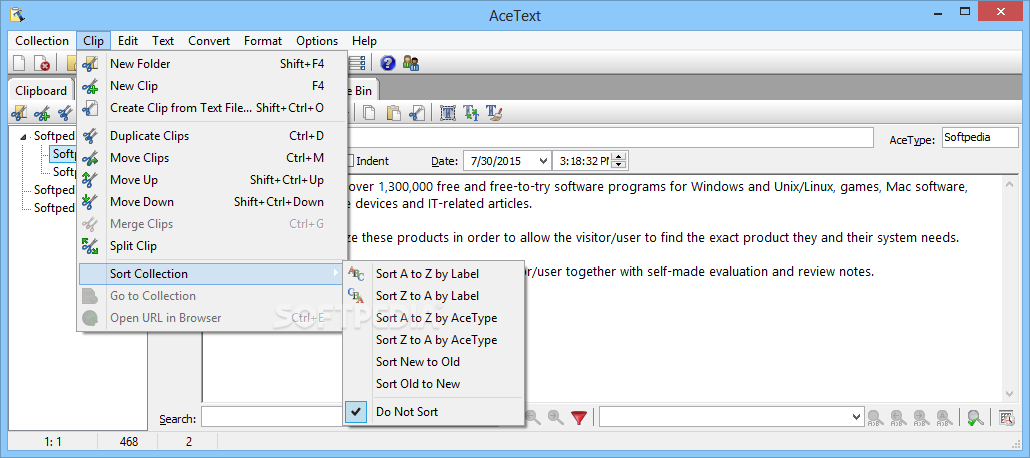The width and height of the screenshot is (1030, 458).
Task: Click status bar value 468
Action: (x=129, y=442)
